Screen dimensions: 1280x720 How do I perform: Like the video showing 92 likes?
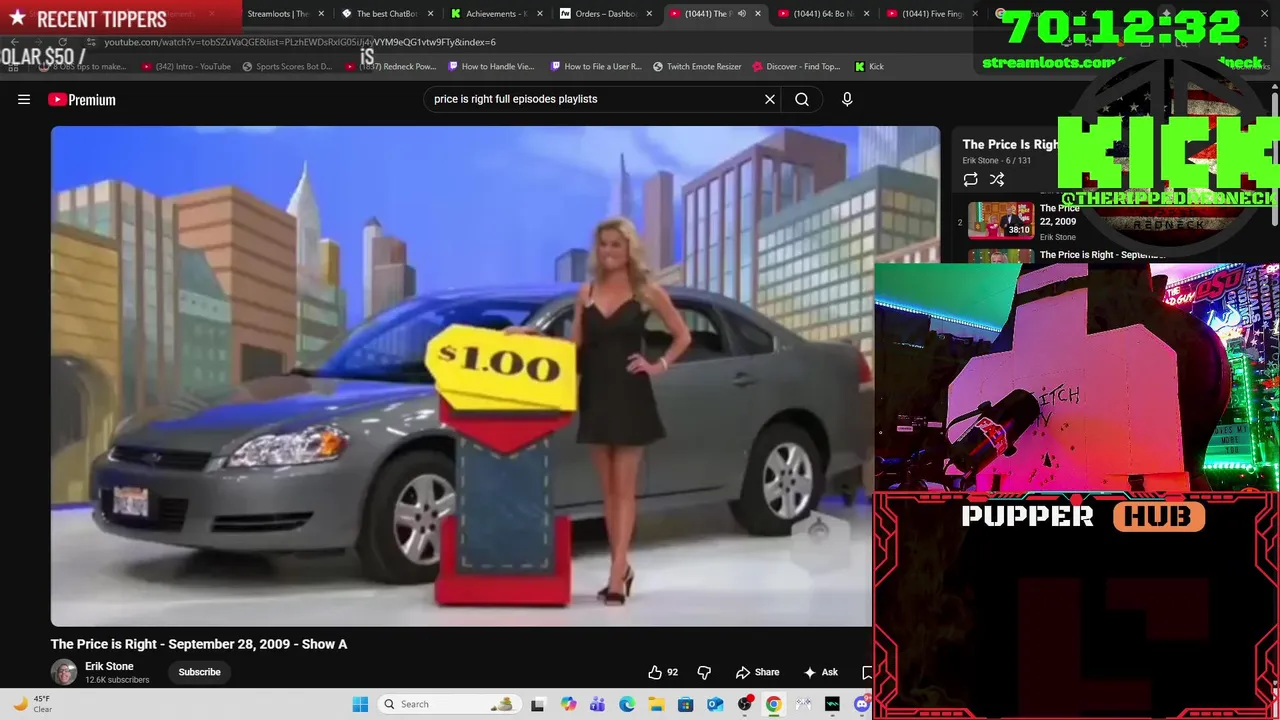click(x=663, y=672)
